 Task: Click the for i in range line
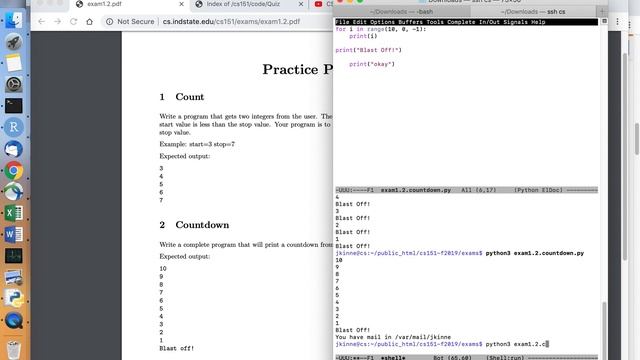click(380, 29)
